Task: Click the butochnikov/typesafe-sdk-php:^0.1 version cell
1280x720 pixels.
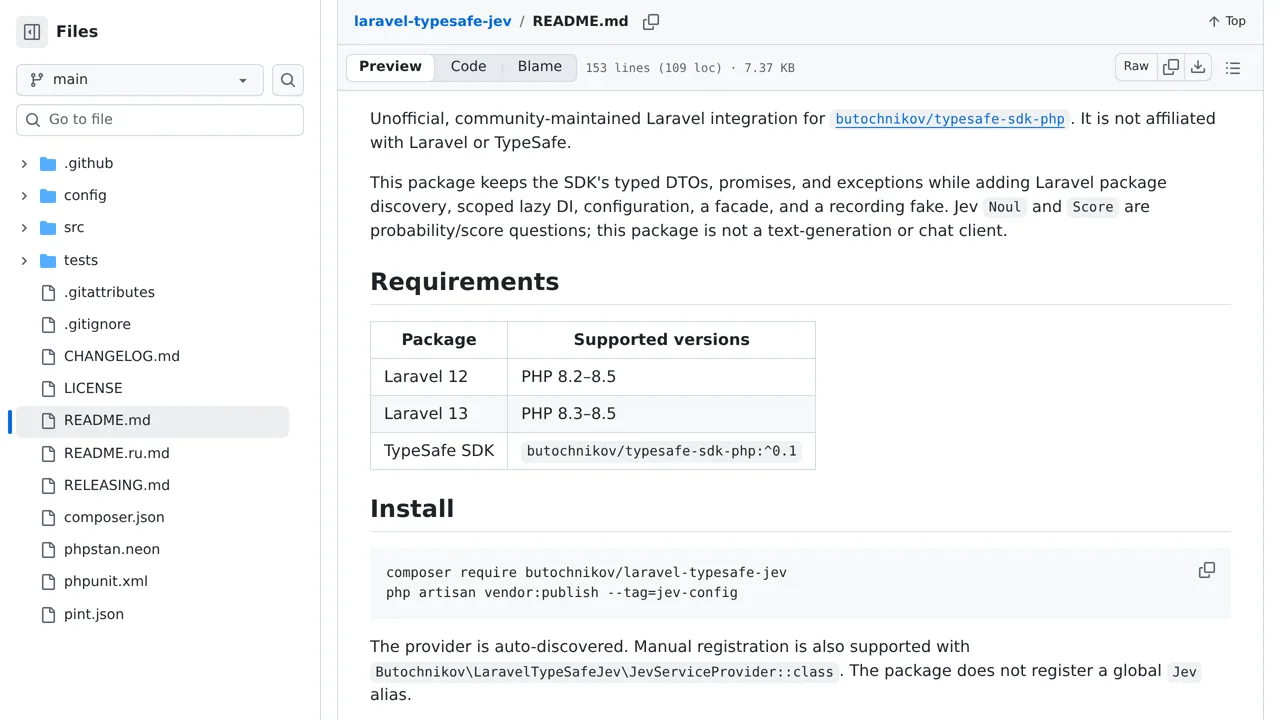Action: point(661,451)
